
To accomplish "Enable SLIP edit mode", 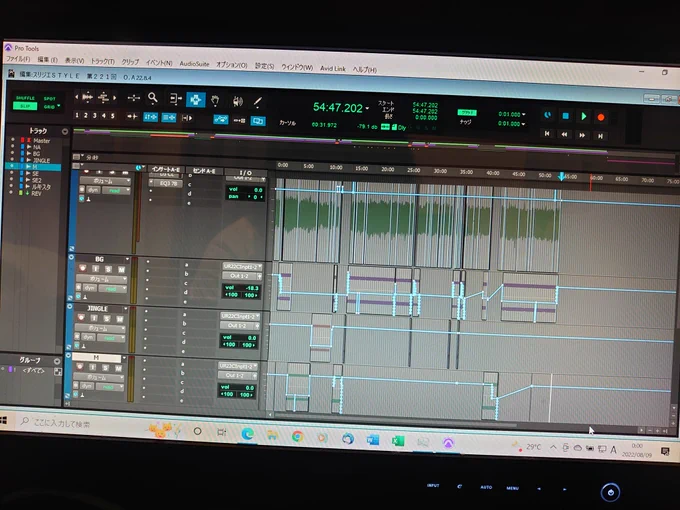I will (x=25, y=106).
